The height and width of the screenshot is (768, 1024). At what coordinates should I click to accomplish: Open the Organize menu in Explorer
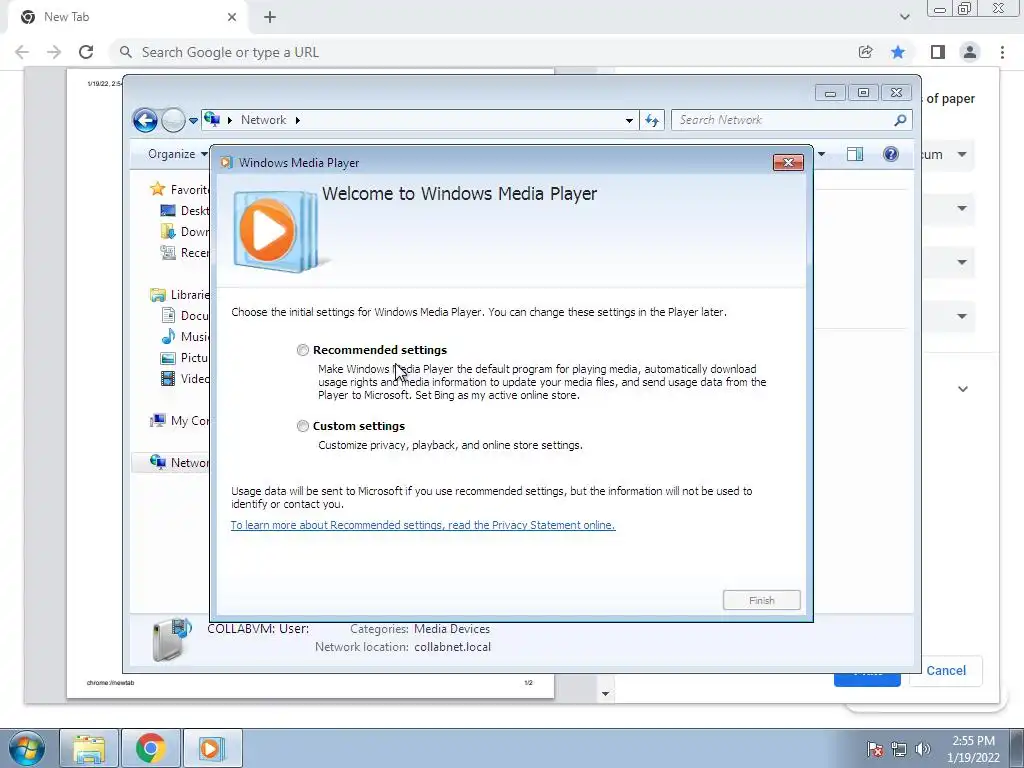pos(176,154)
